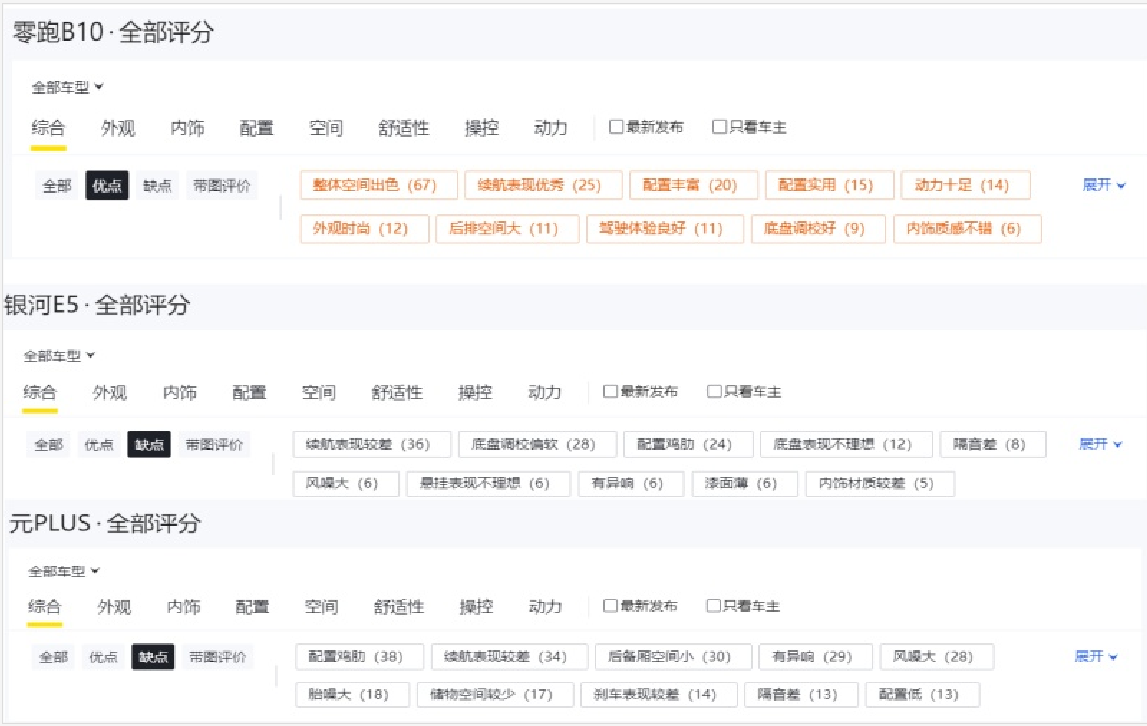Open 全部车型 dropdown for 元PLUS

click(x=64, y=571)
